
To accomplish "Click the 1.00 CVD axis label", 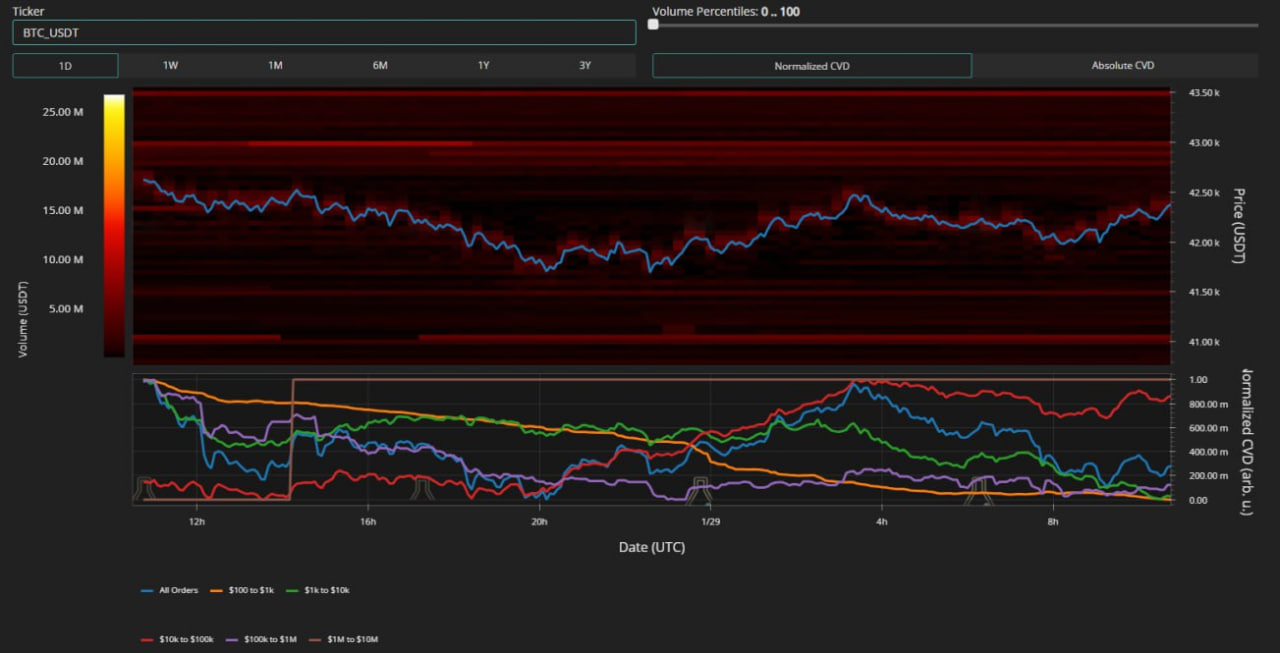I will click(x=1196, y=380).
